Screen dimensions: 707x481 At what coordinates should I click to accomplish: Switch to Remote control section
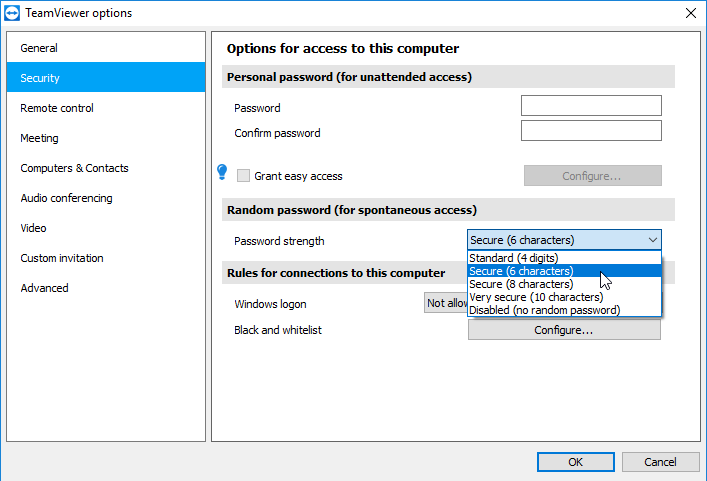[x=57, y=108]
